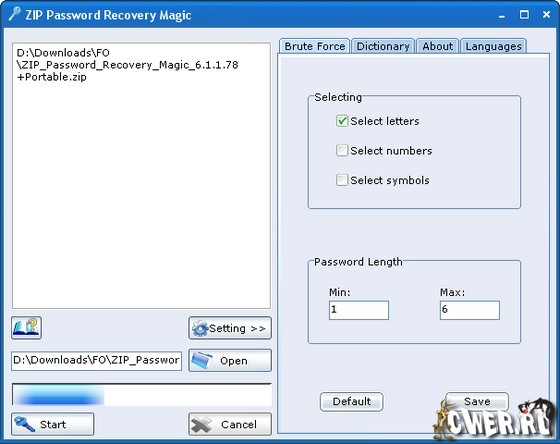The image size is (560, 444).
Task: Switch to the Dictionary tab
Action: pos(383,46)
